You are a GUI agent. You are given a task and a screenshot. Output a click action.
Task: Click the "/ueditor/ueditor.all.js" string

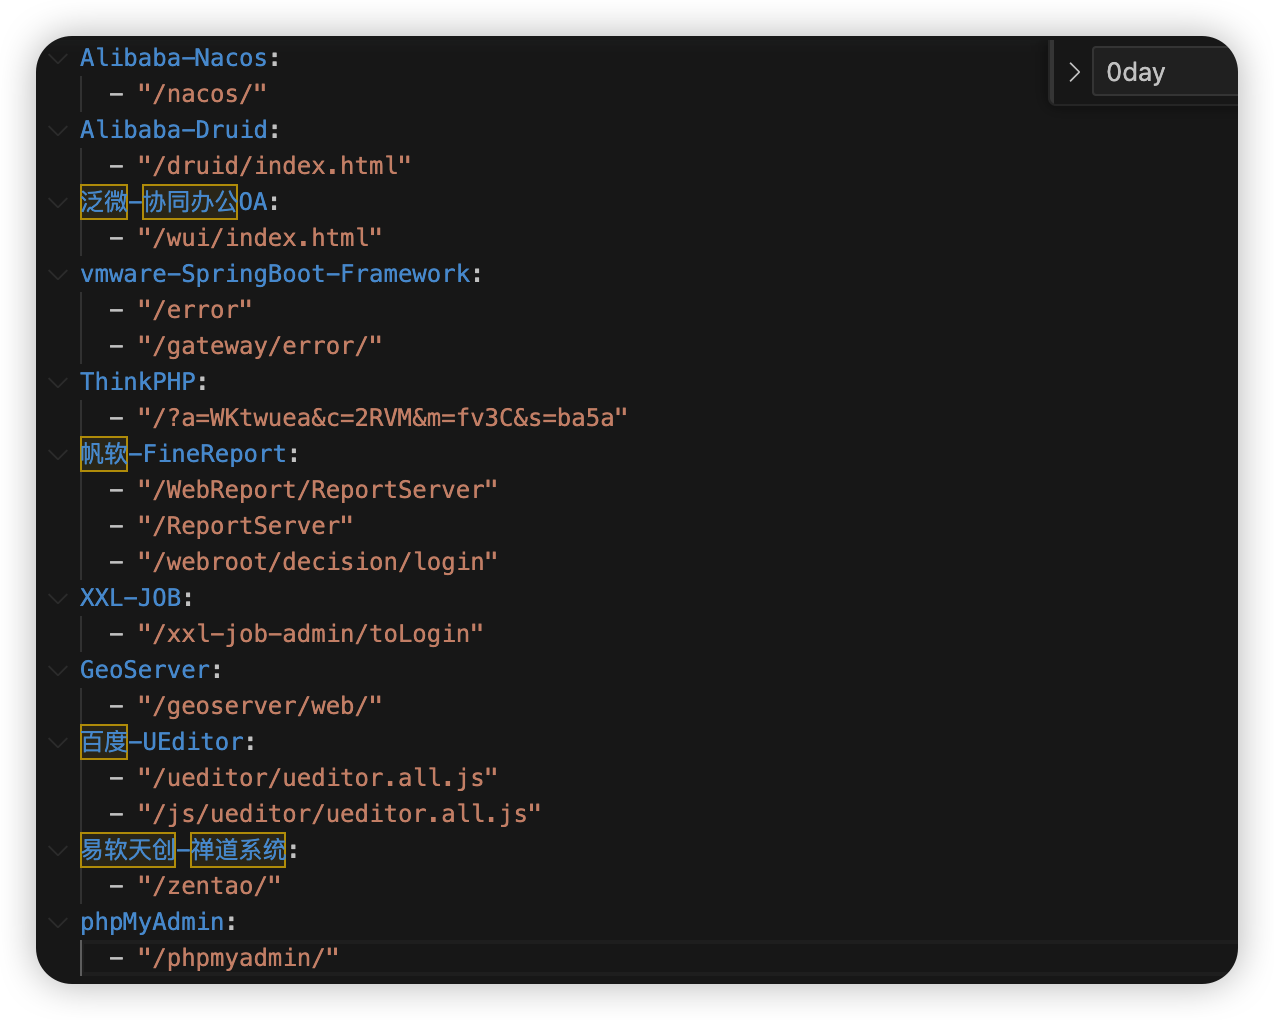(318, 778)
